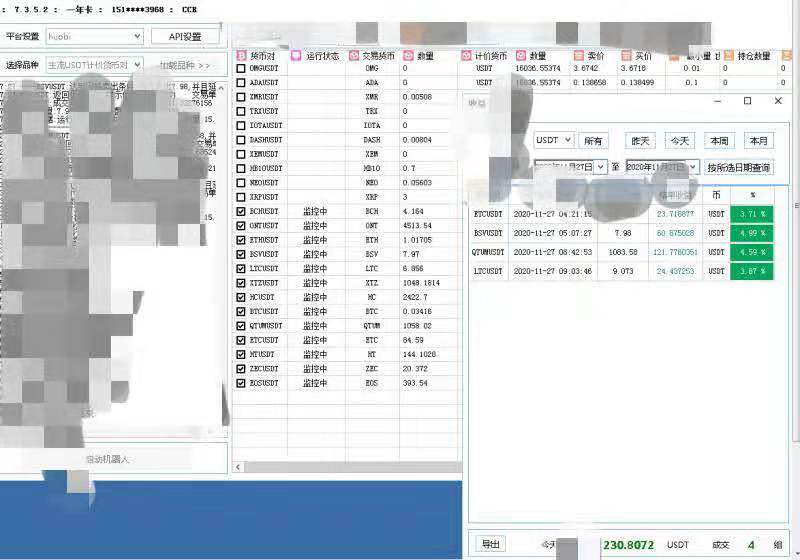The height and width of the screenshot is (560, 800).
Task: Disable the HTUSDT checkbox
Action: [x=241, y=354]
